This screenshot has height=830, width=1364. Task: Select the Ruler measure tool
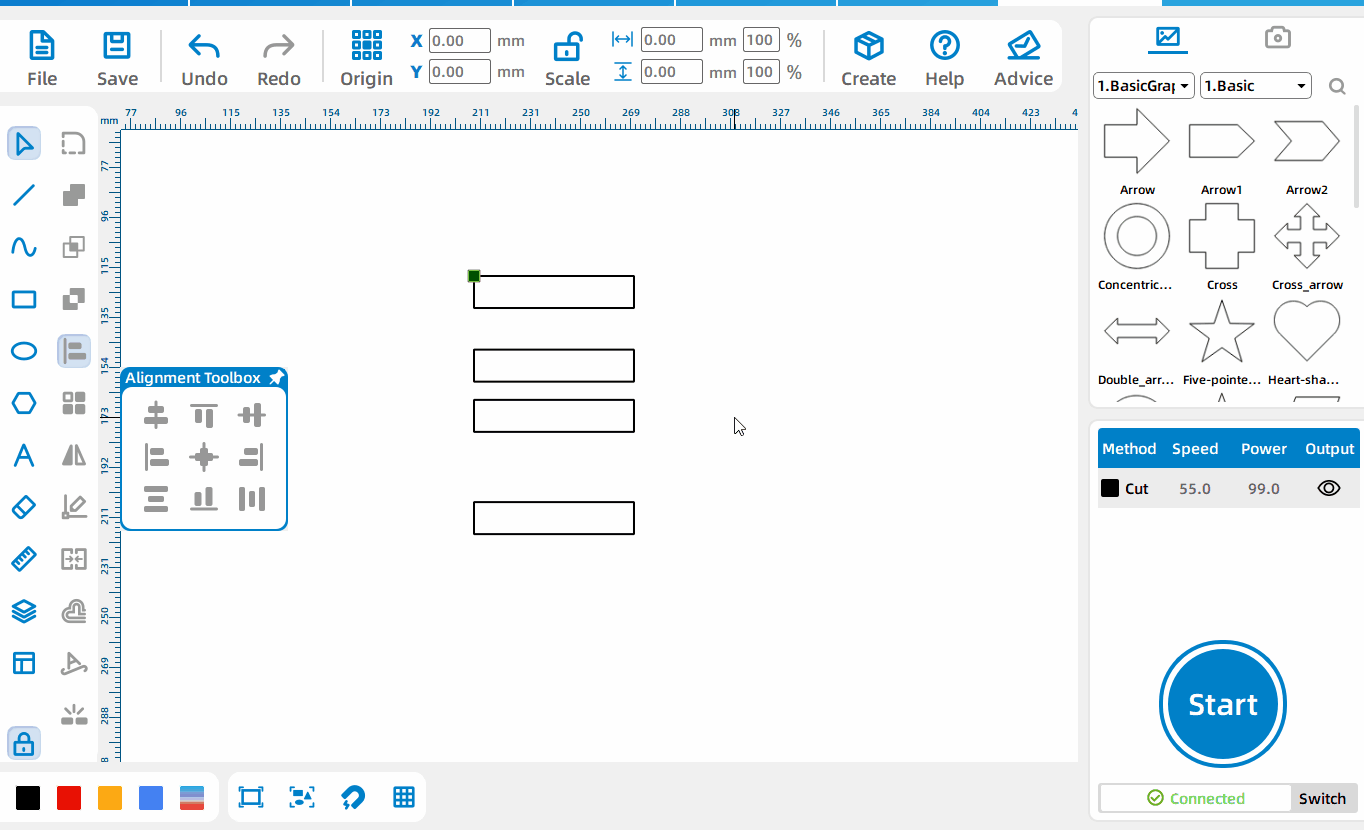click(x=24, y=559)
